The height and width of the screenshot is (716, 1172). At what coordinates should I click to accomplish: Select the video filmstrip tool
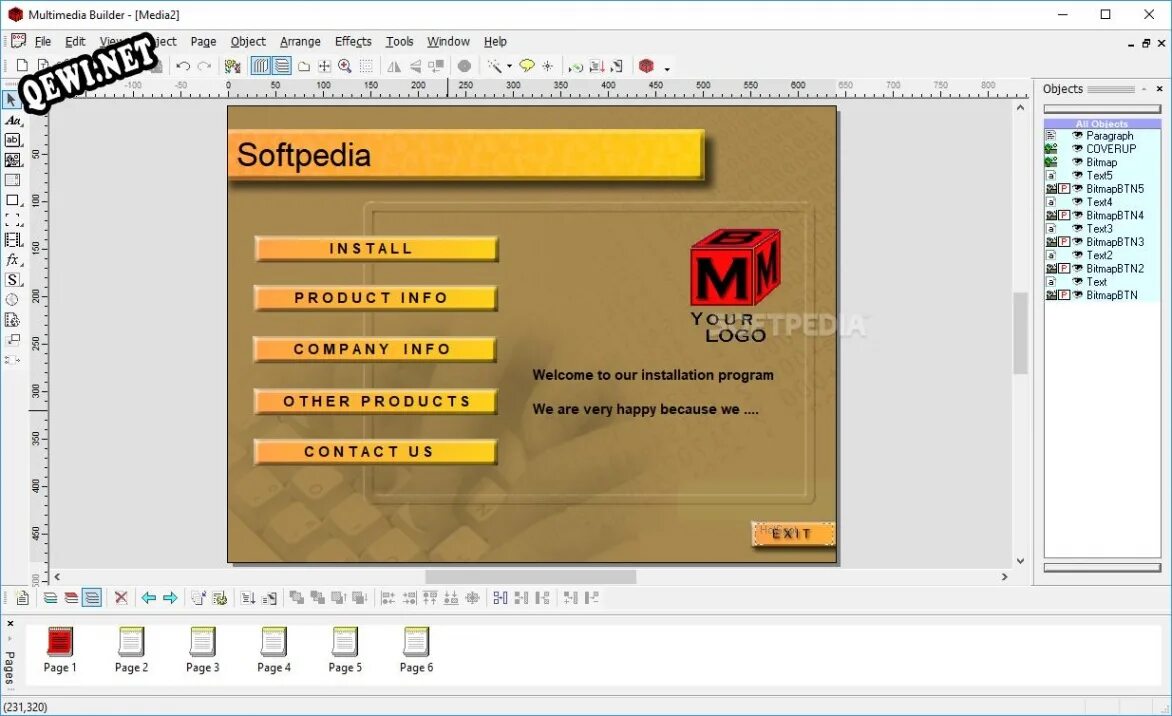click(x=13, y=240)
